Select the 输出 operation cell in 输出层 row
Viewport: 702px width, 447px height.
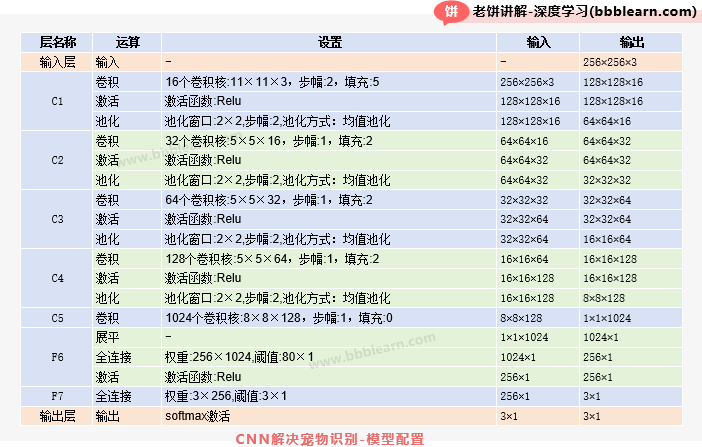click(x=127, y=416)
